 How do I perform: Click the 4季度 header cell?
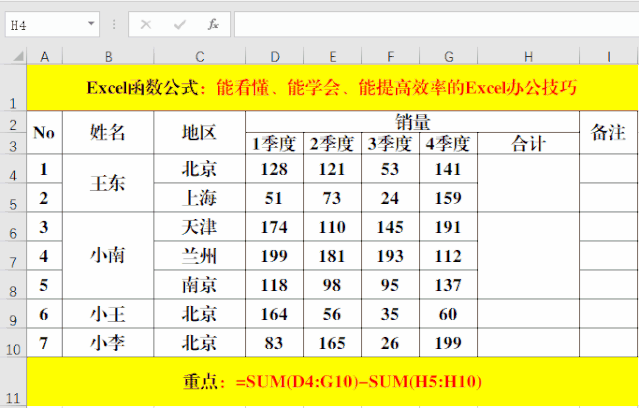[x=448, y=143]
